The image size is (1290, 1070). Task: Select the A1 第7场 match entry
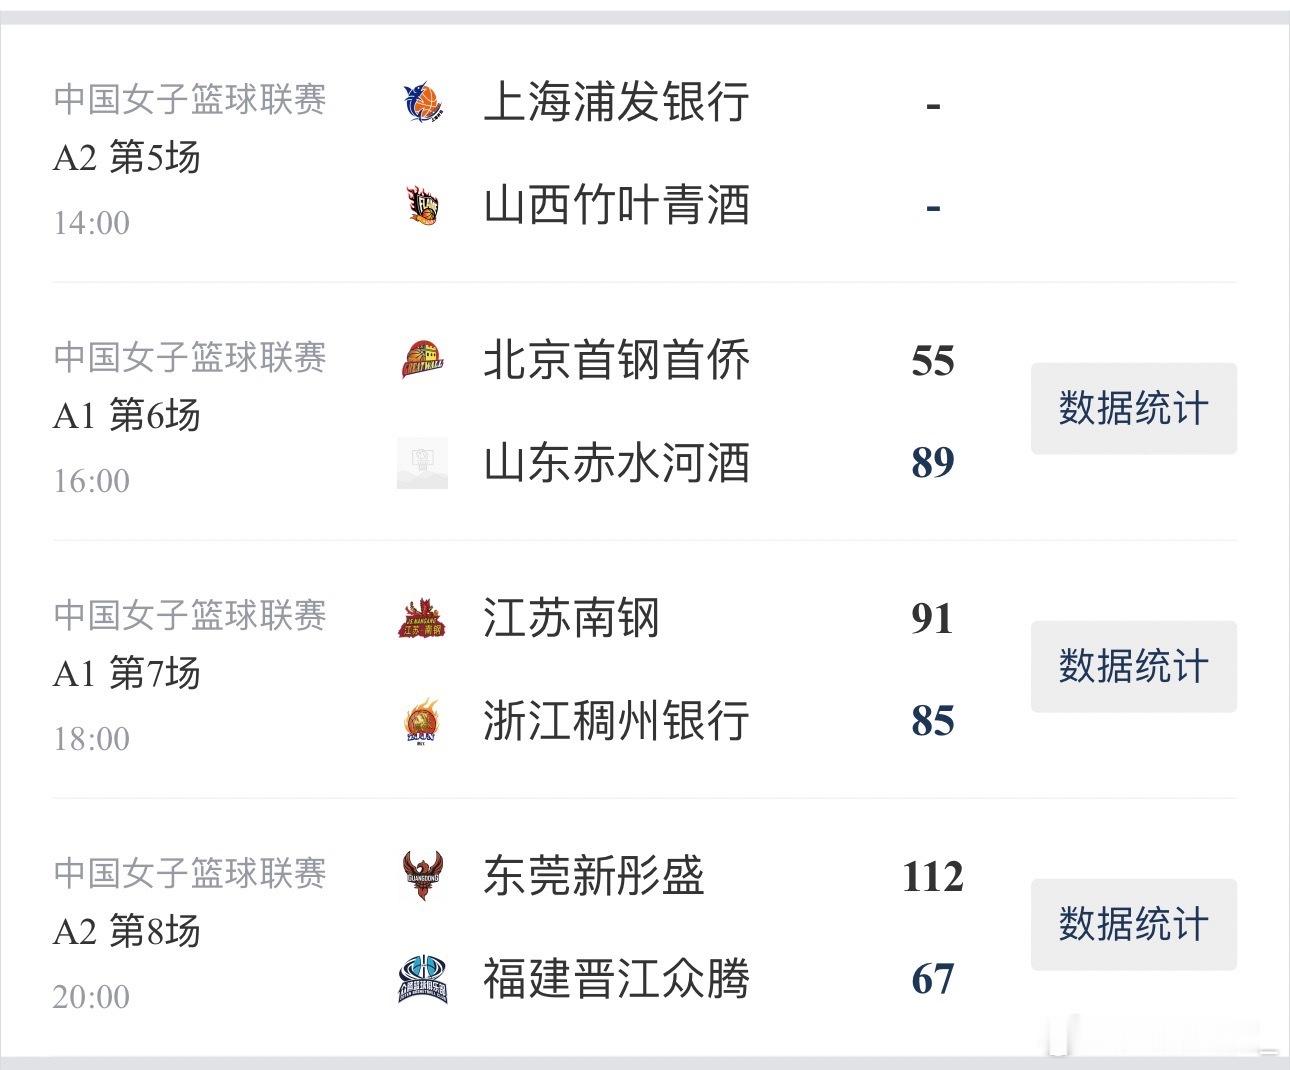pyautogui.click(x=127, y=673)
